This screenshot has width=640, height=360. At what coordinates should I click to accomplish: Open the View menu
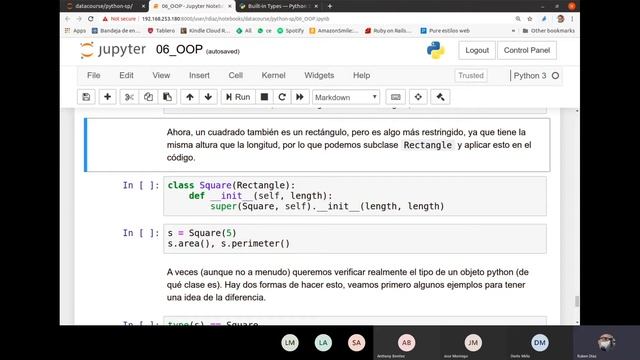coord(161,76)
